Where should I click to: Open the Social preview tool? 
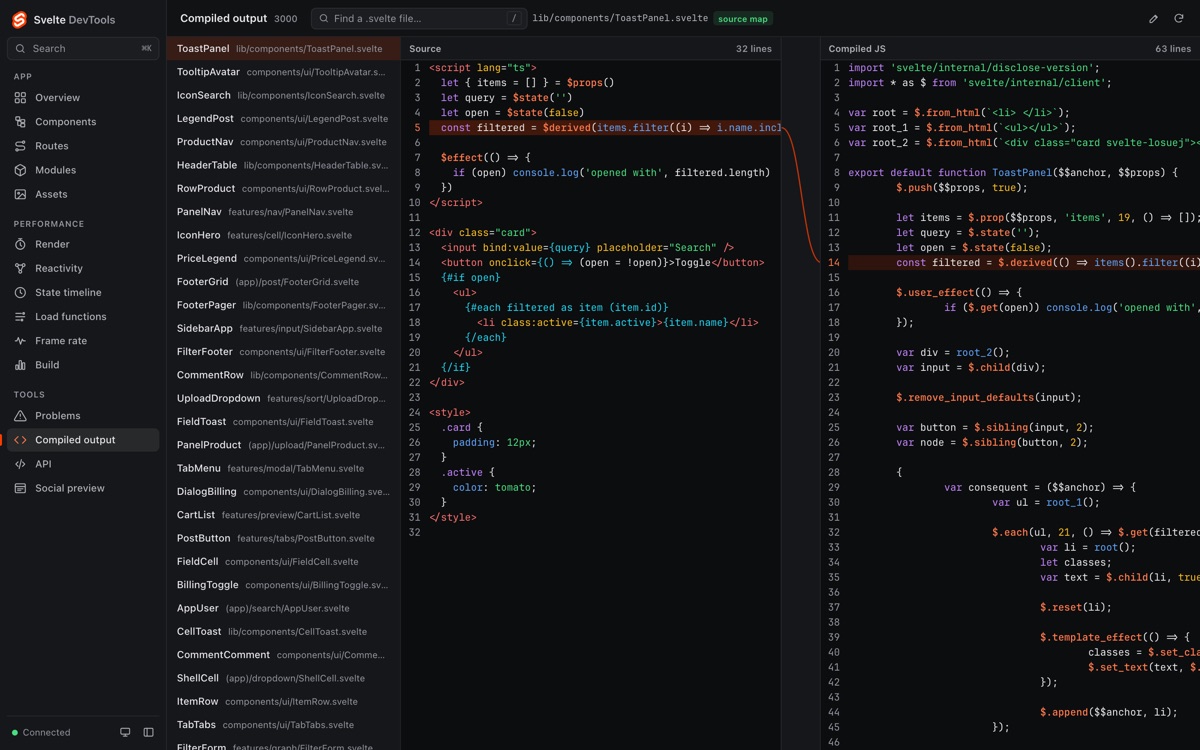(x=83, y=488)
